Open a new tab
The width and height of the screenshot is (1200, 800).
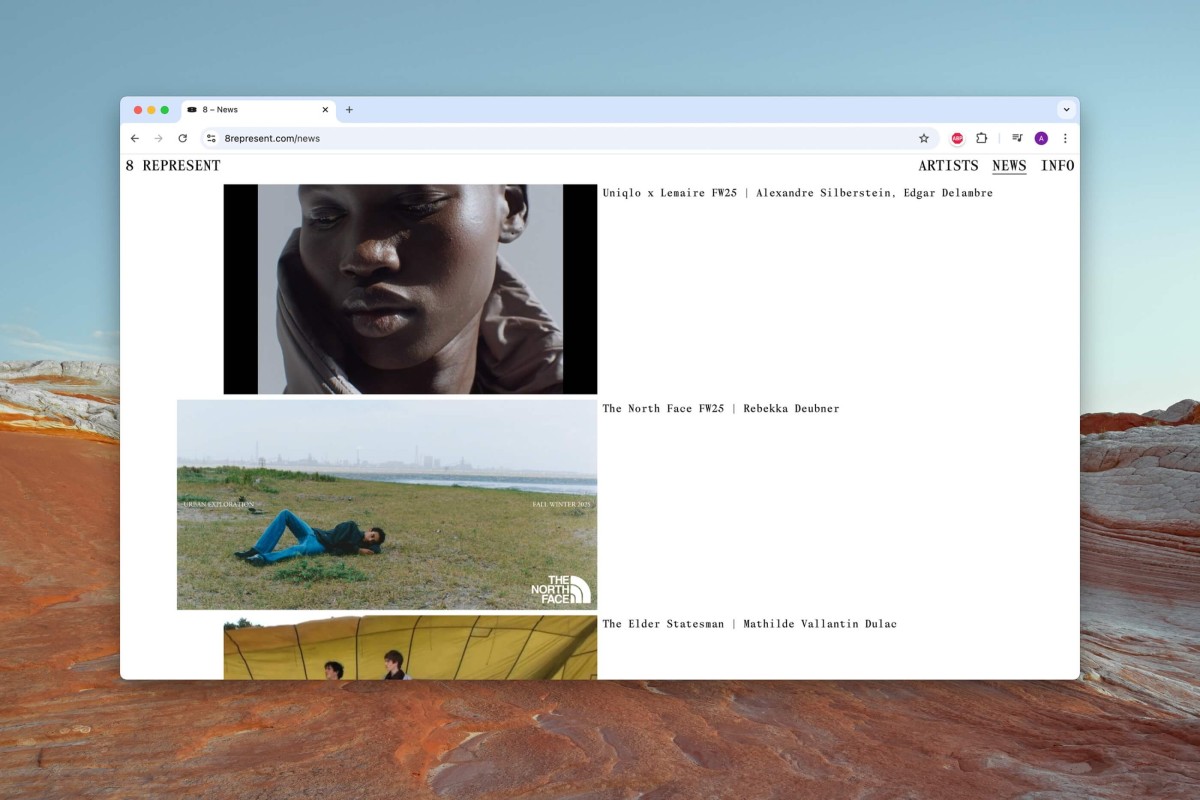pyautogui.click(x=349, y=110)
